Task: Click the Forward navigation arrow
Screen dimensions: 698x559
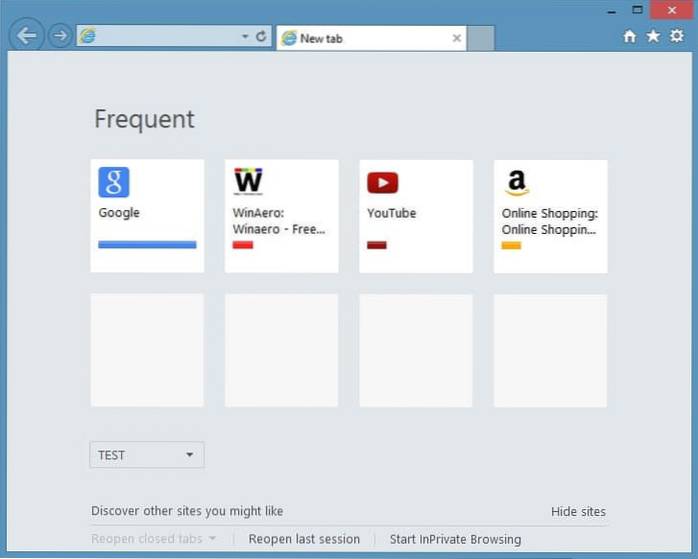Action: click(60, 36)
